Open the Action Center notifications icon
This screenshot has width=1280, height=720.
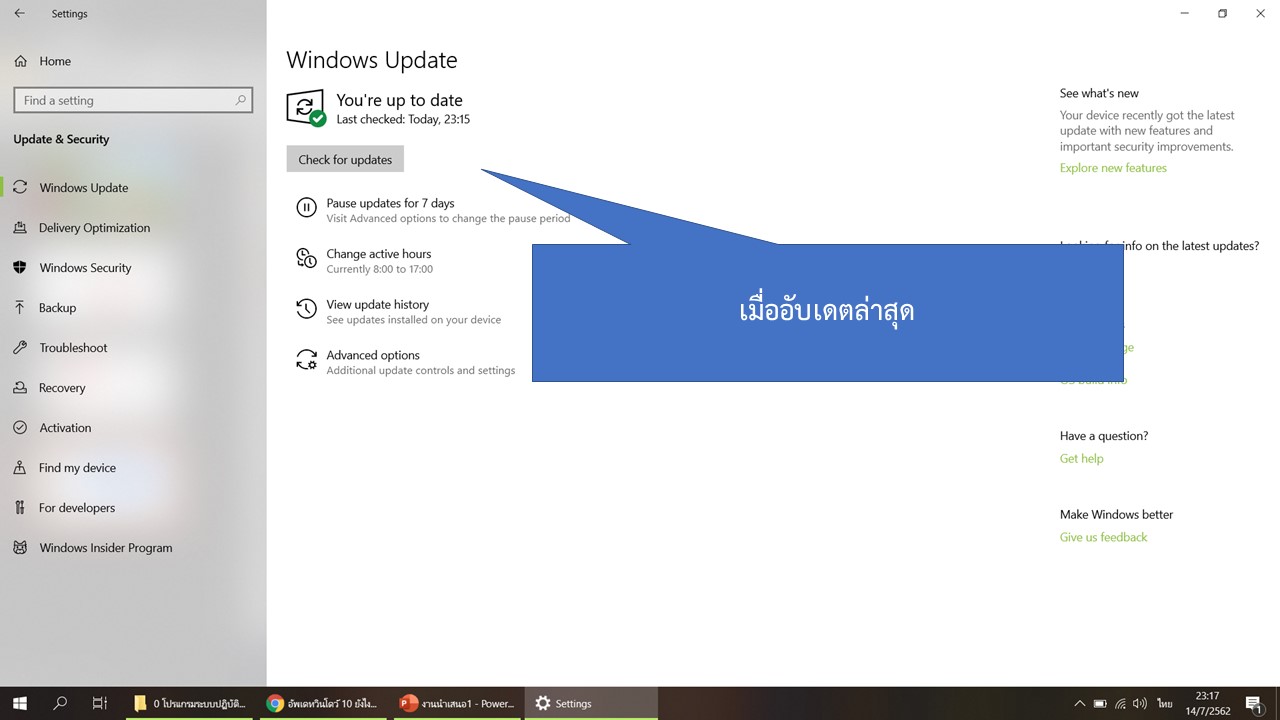click(1254, 703)
